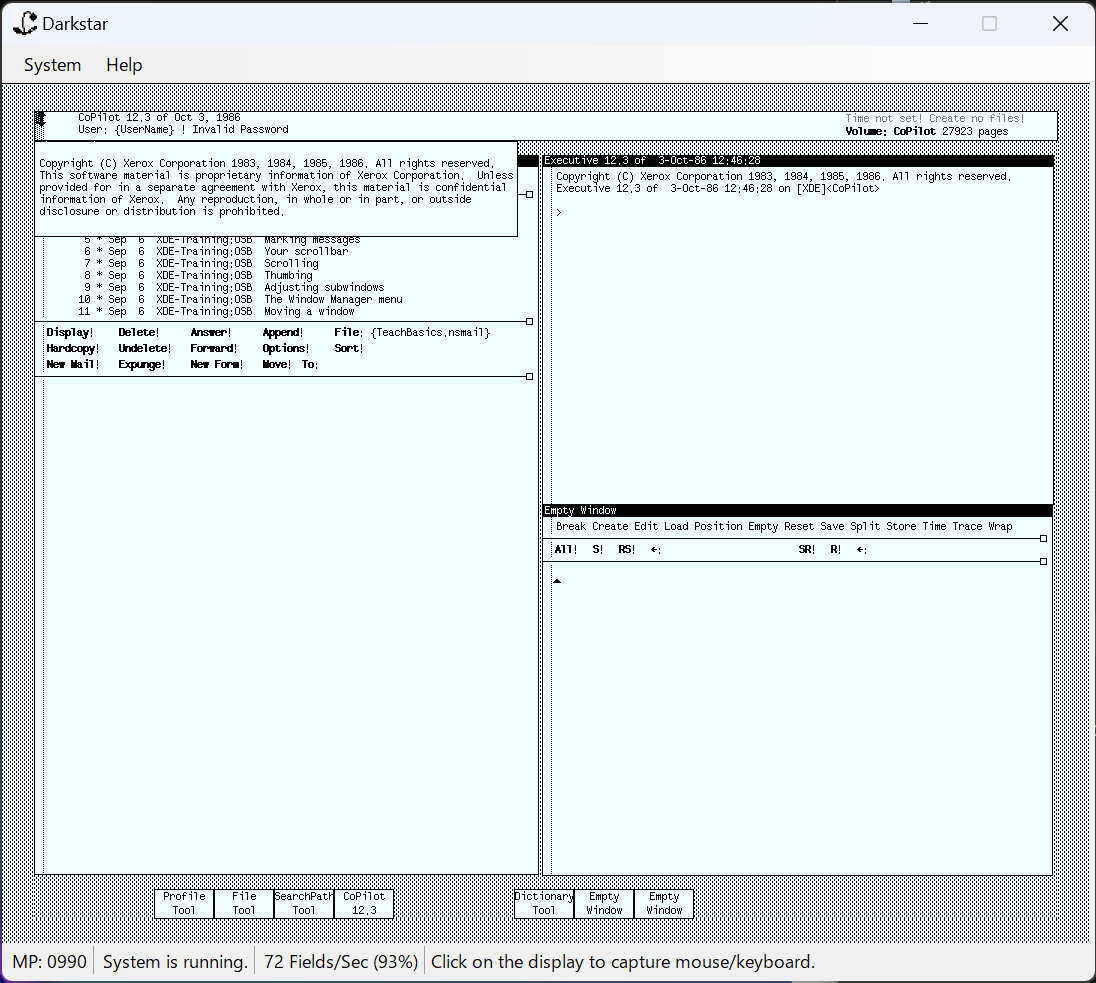The image size is (1096, 983).
Task: Click Store in Empty Window menu
Action: pos(901,526)
